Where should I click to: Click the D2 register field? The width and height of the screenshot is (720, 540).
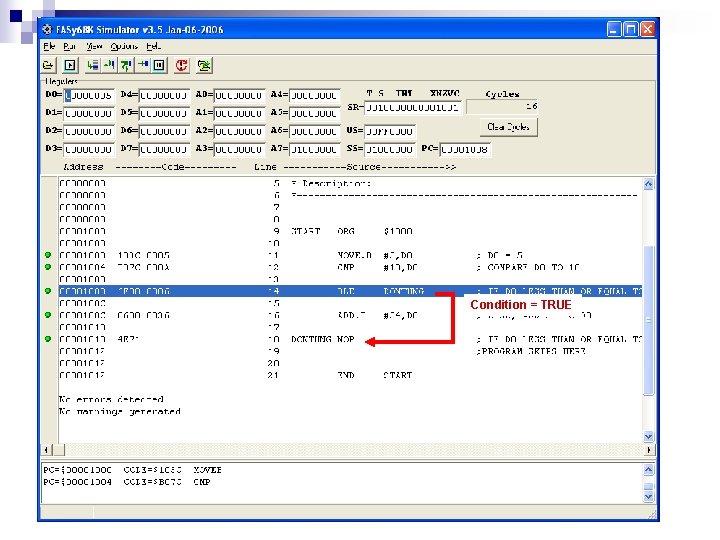click(x=89, y=131)
